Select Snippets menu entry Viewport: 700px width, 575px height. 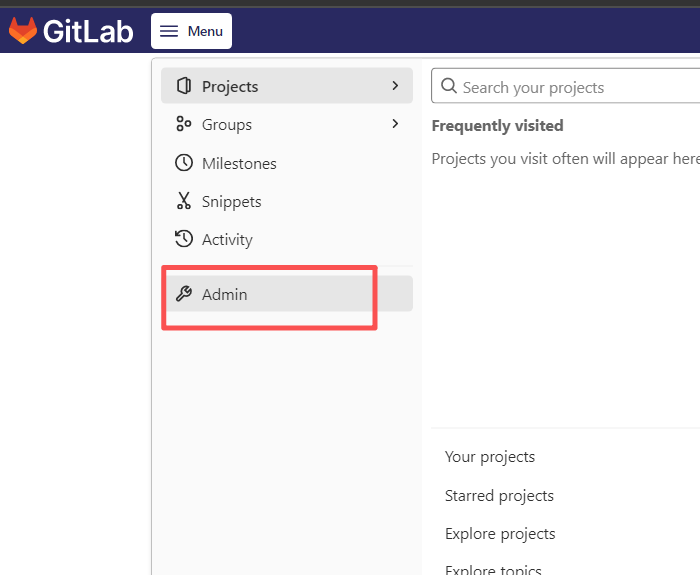[287, 201]
